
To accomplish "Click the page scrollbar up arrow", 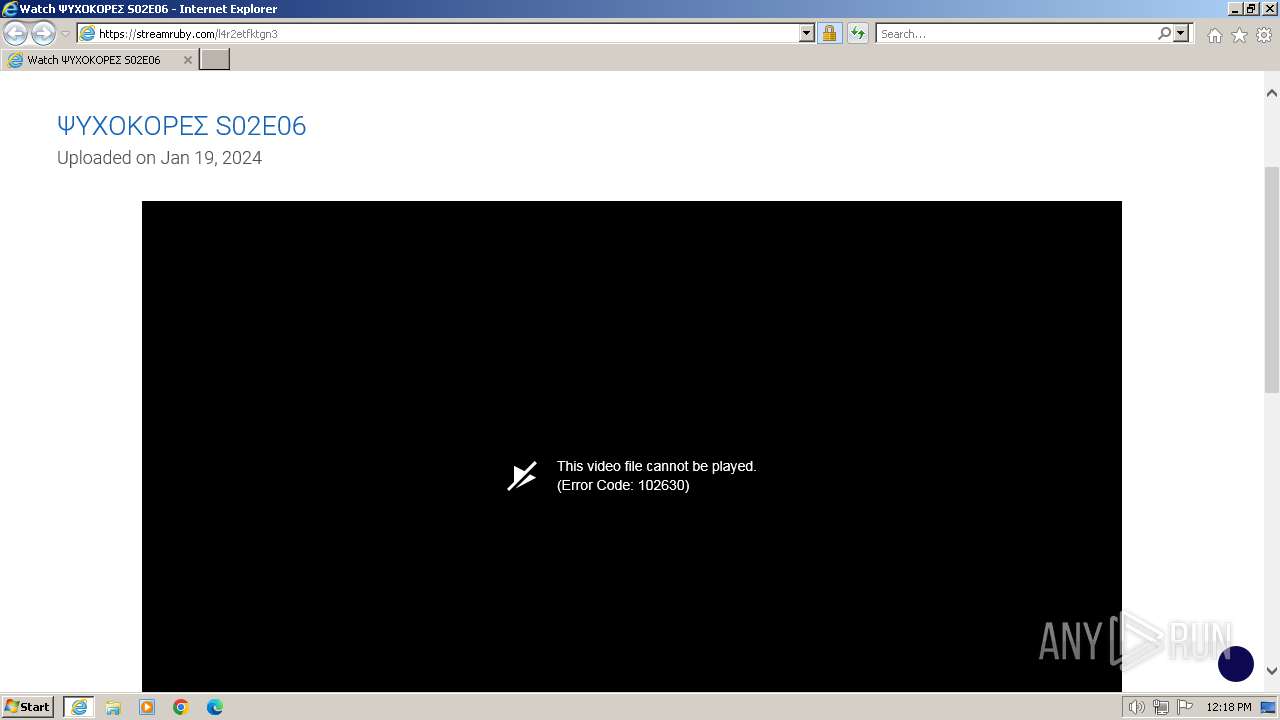I will coord(1272,93).
